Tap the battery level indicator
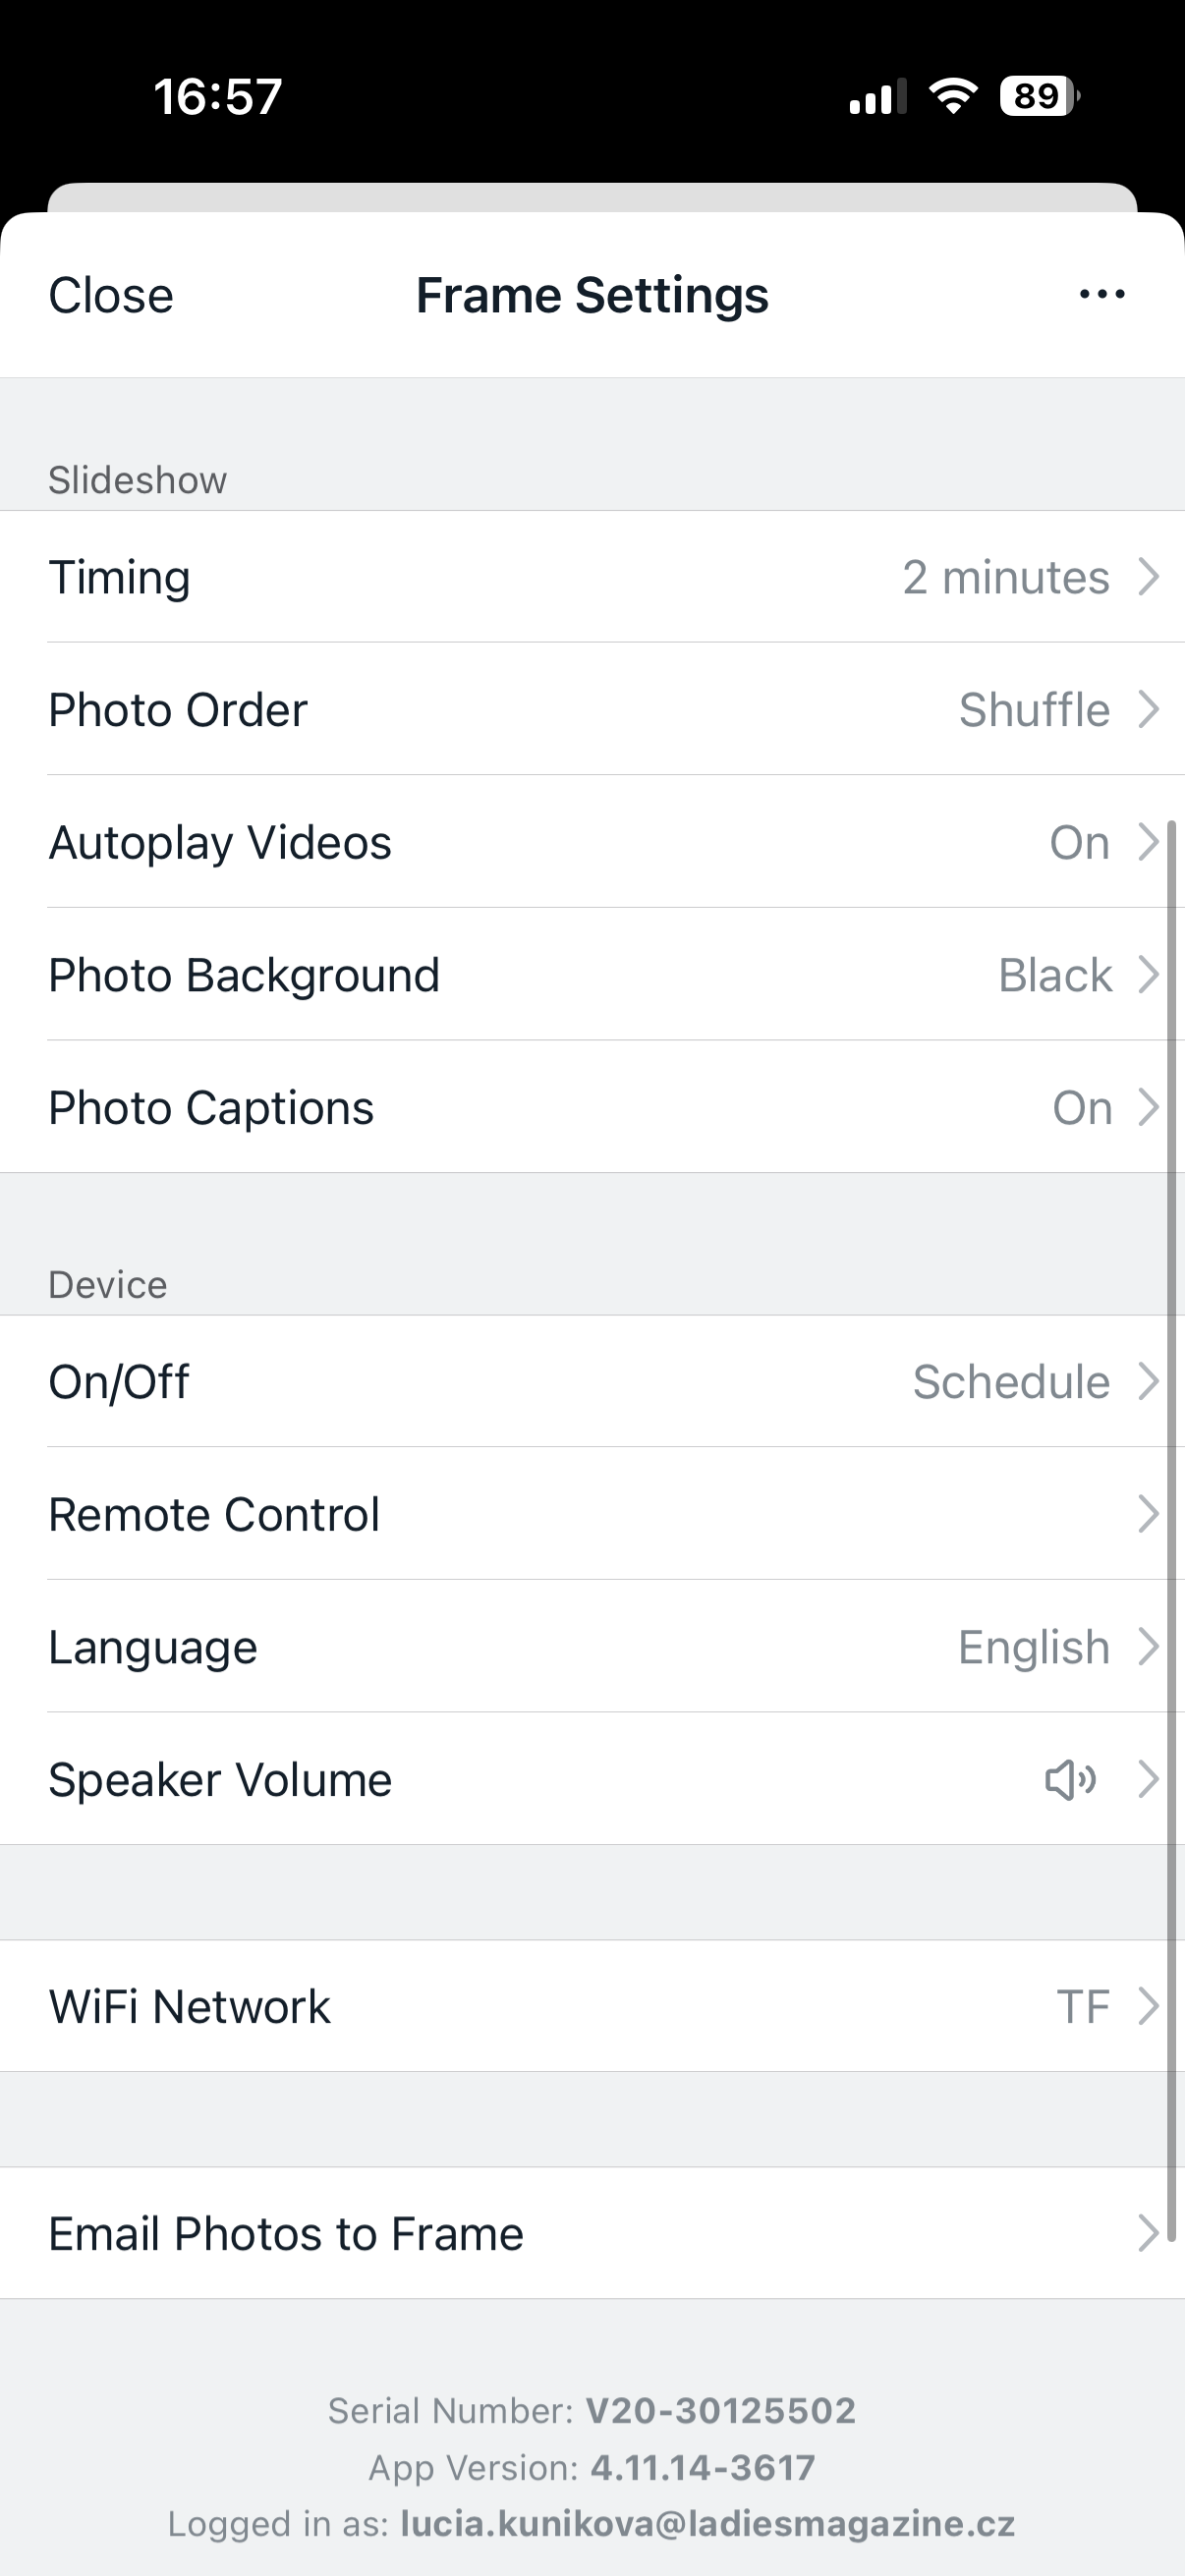 tap(1039, 96)
